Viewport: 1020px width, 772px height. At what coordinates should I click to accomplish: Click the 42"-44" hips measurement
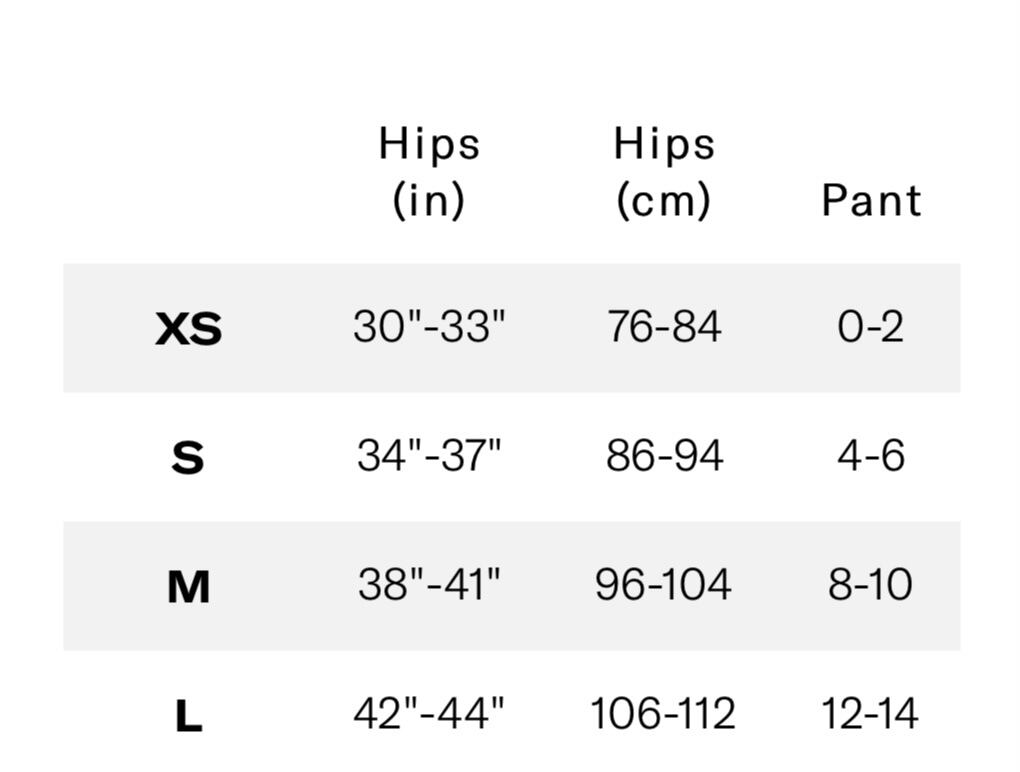coord(429,713)
